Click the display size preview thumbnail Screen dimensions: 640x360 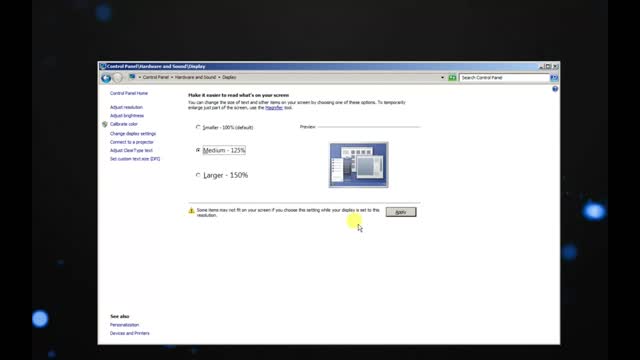[x=359, y=165]
